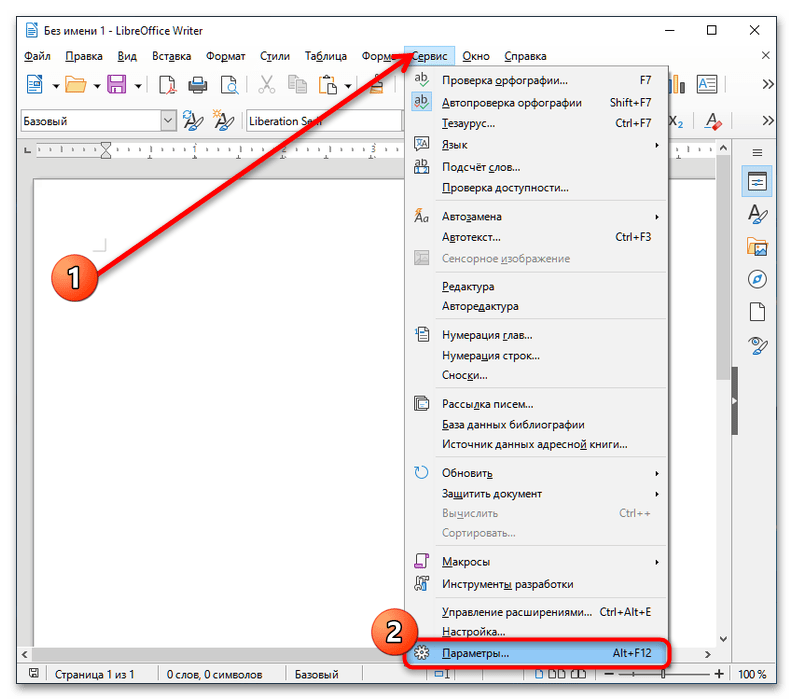Expand the paragraph style Базовый dropdown
The image size is (793, 700).
click(168, 121)
